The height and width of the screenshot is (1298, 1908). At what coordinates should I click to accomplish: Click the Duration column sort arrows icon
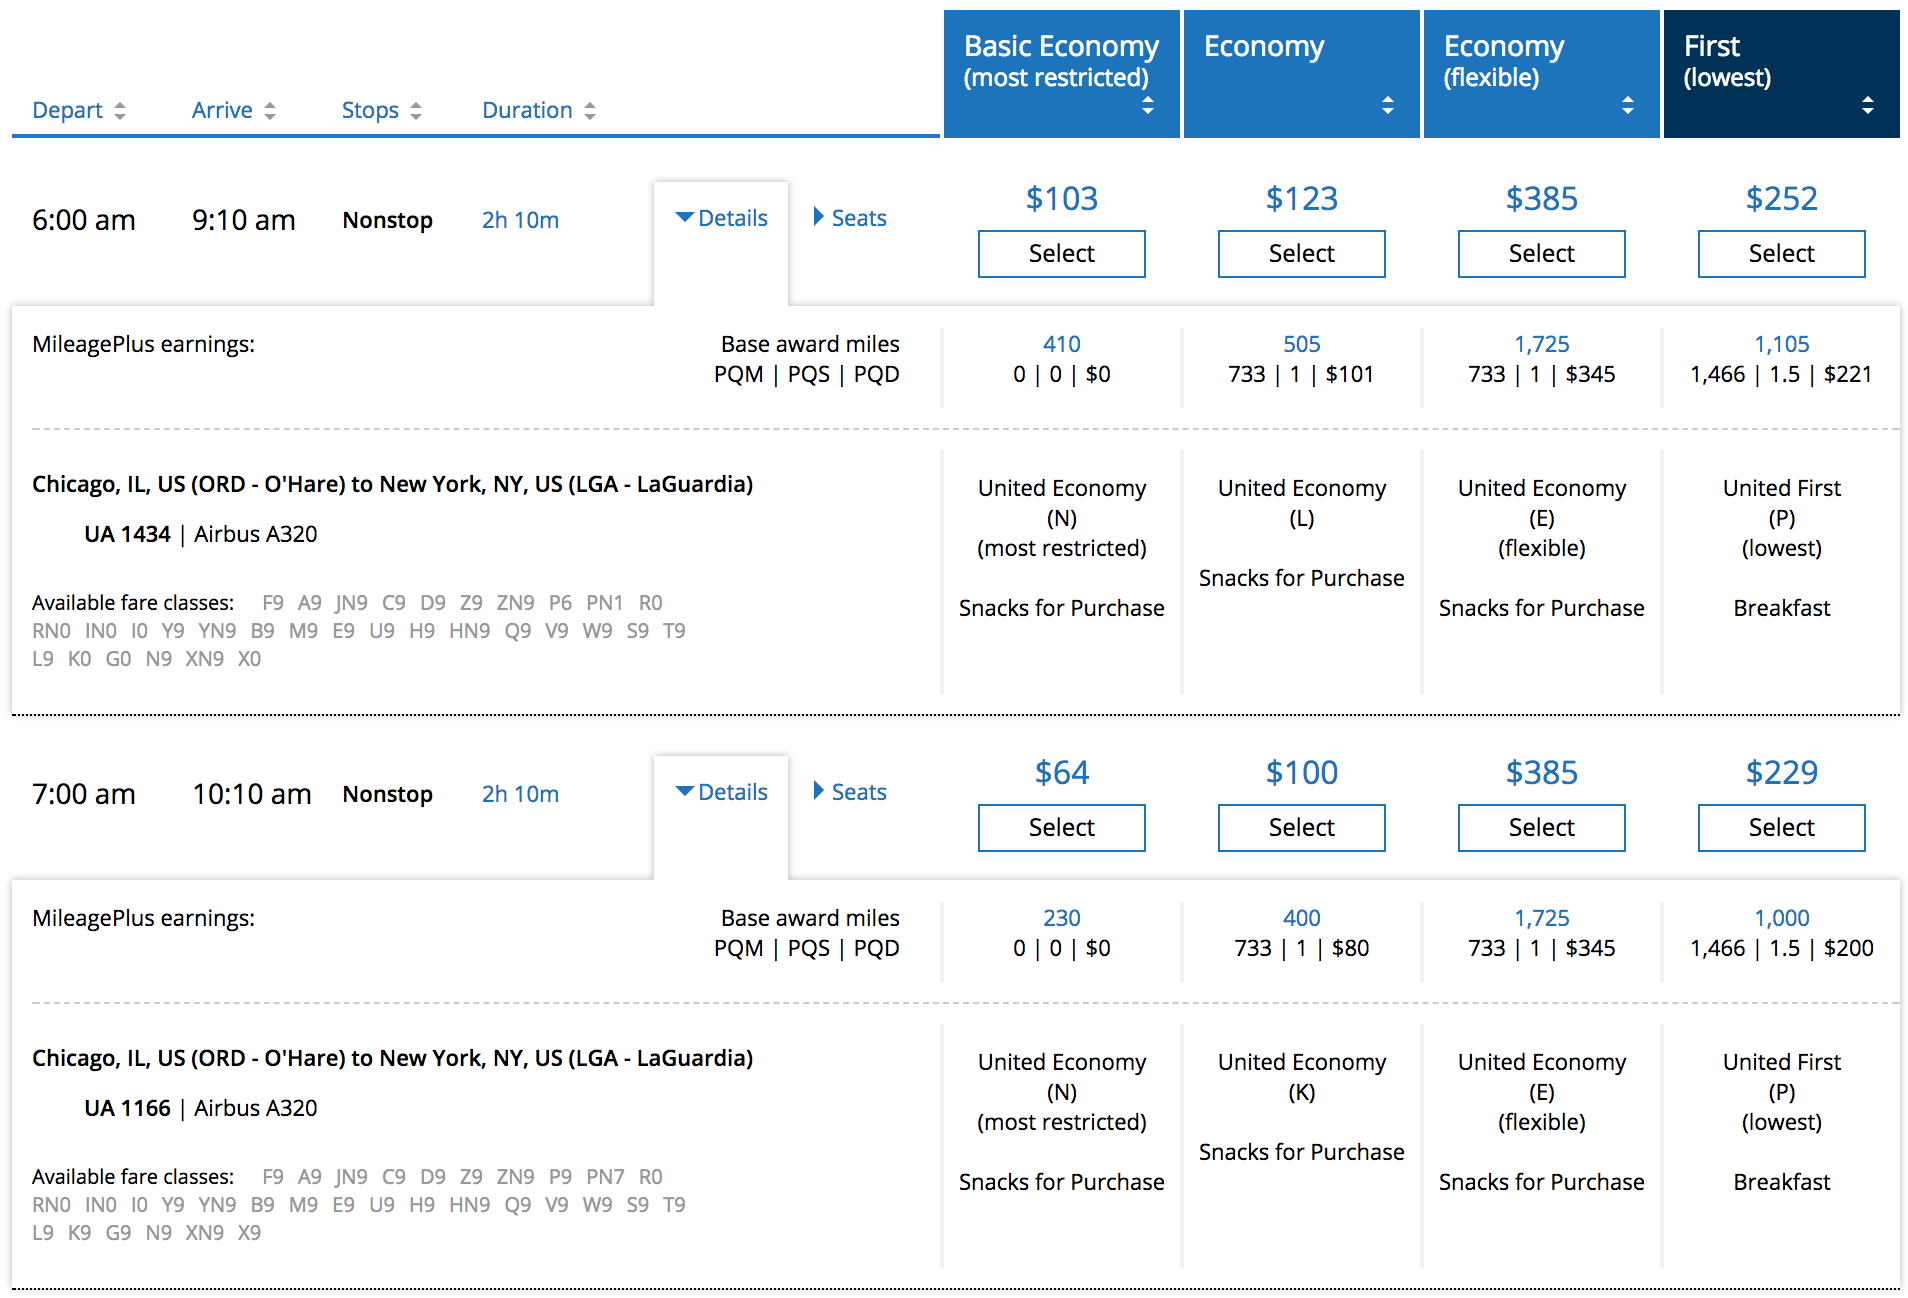pos(590,111)
